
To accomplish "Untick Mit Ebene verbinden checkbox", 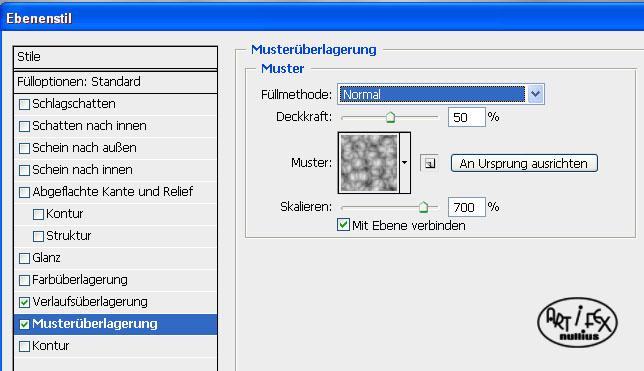I will point(343,225).
